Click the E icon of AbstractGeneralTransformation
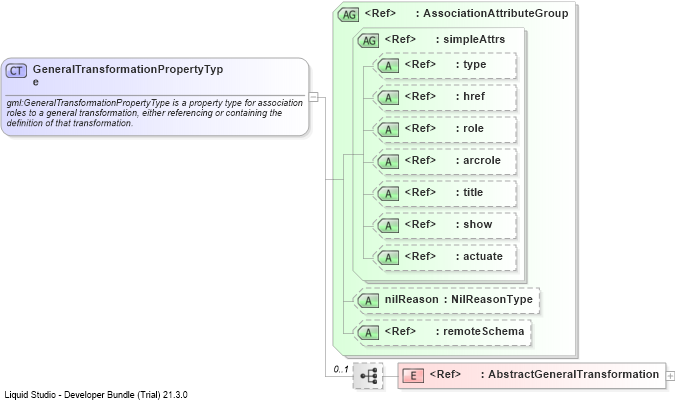This screenshot has width=675, height=400. pos(413,376)
